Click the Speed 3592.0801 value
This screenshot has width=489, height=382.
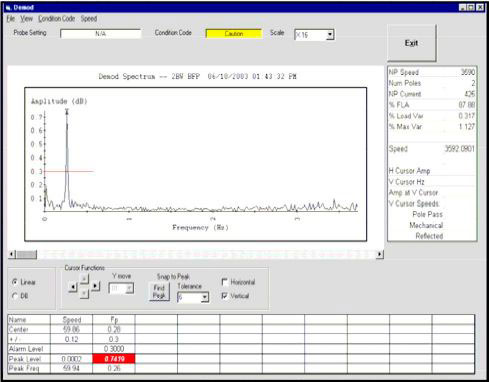[x=460, y=149]
